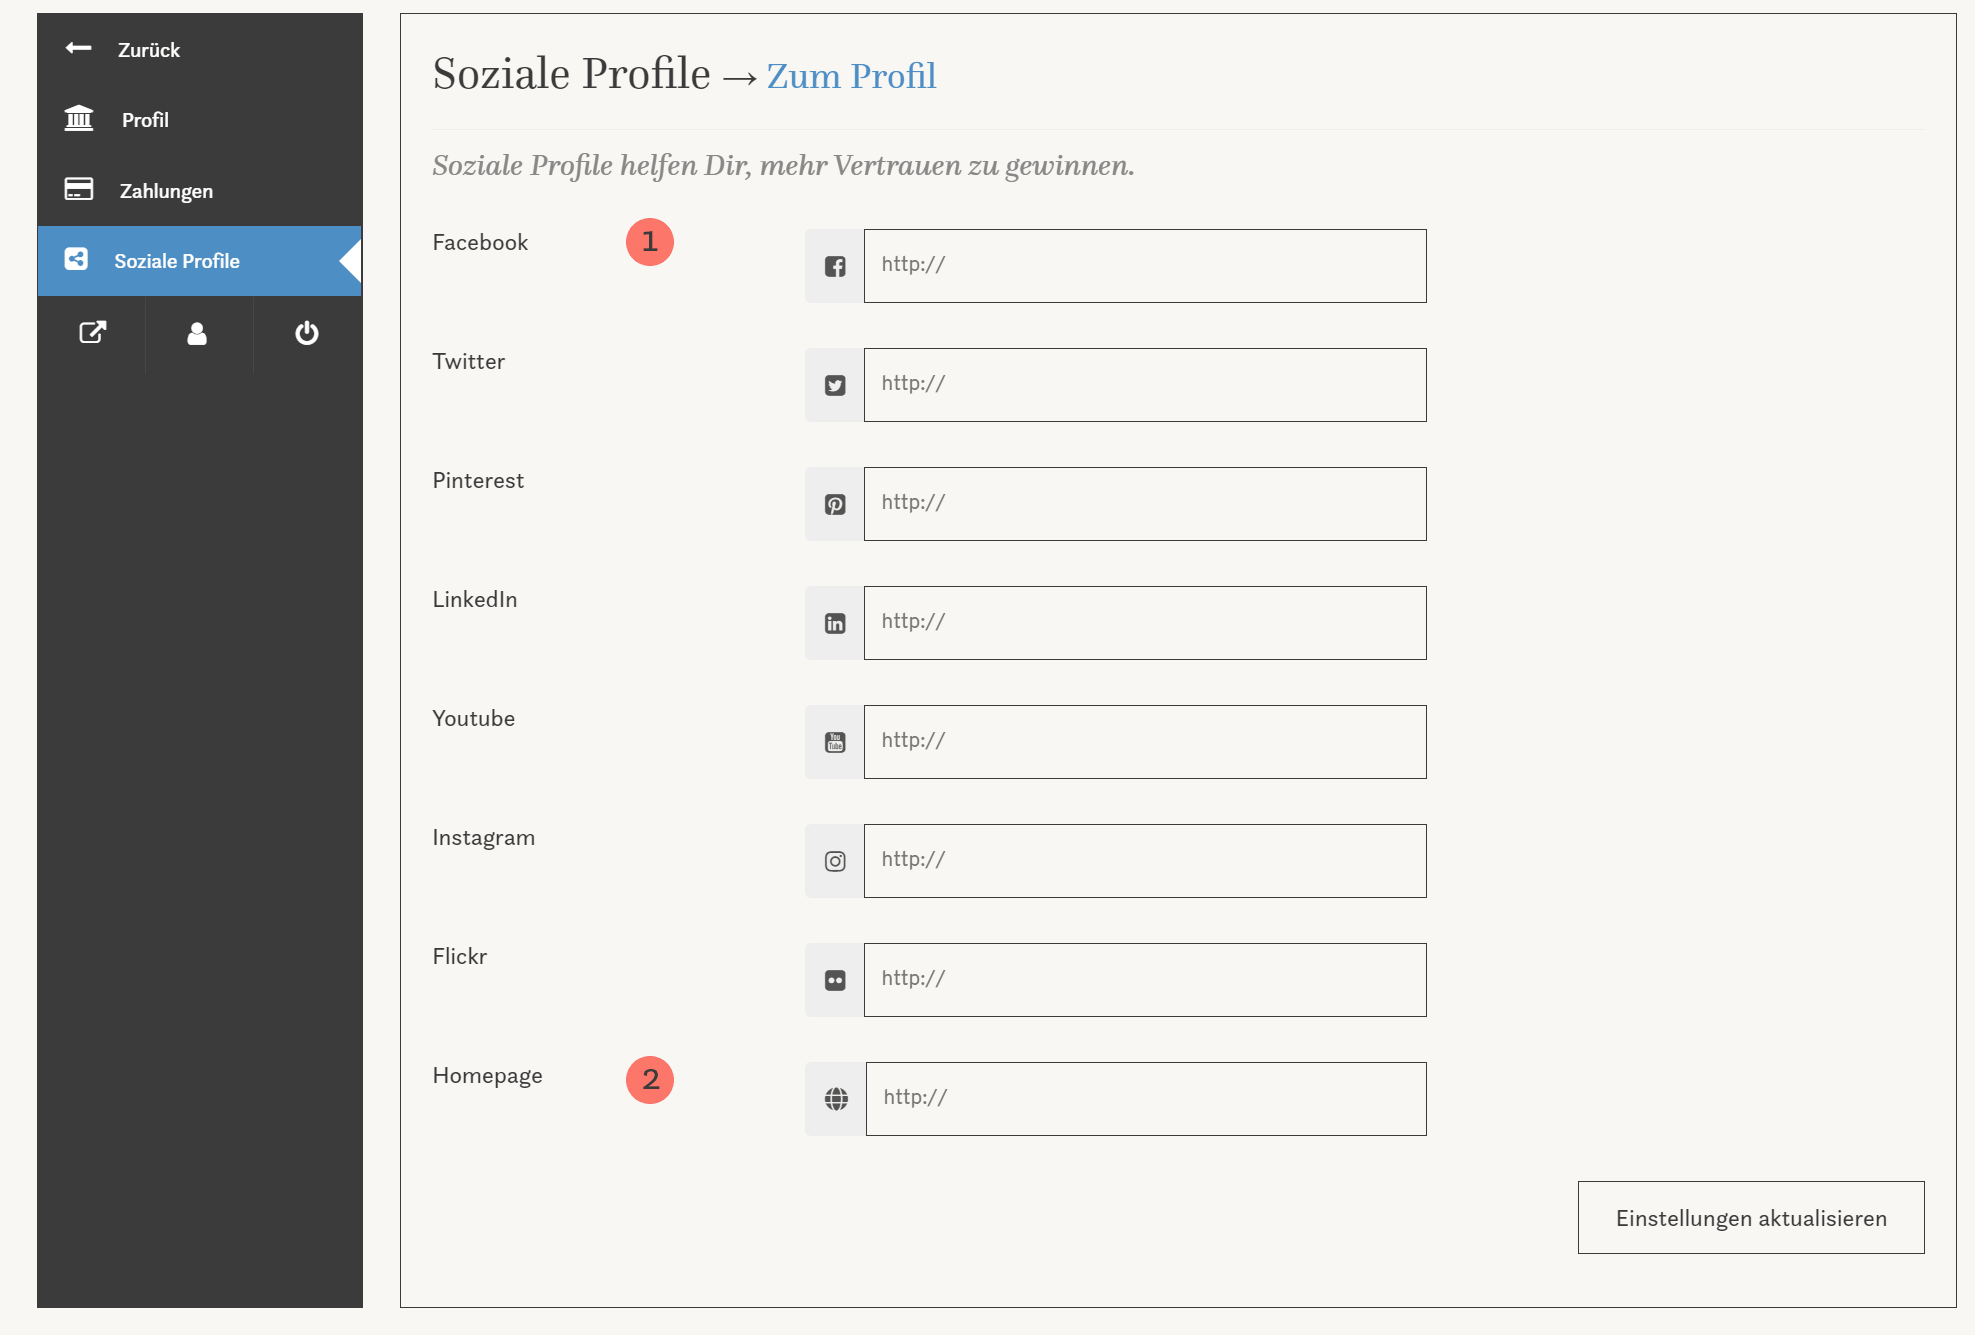Focus the Homepage URL input field
Image resolution: width=1975 pixels, height=1335 pixels.
pos(1146,1099)
